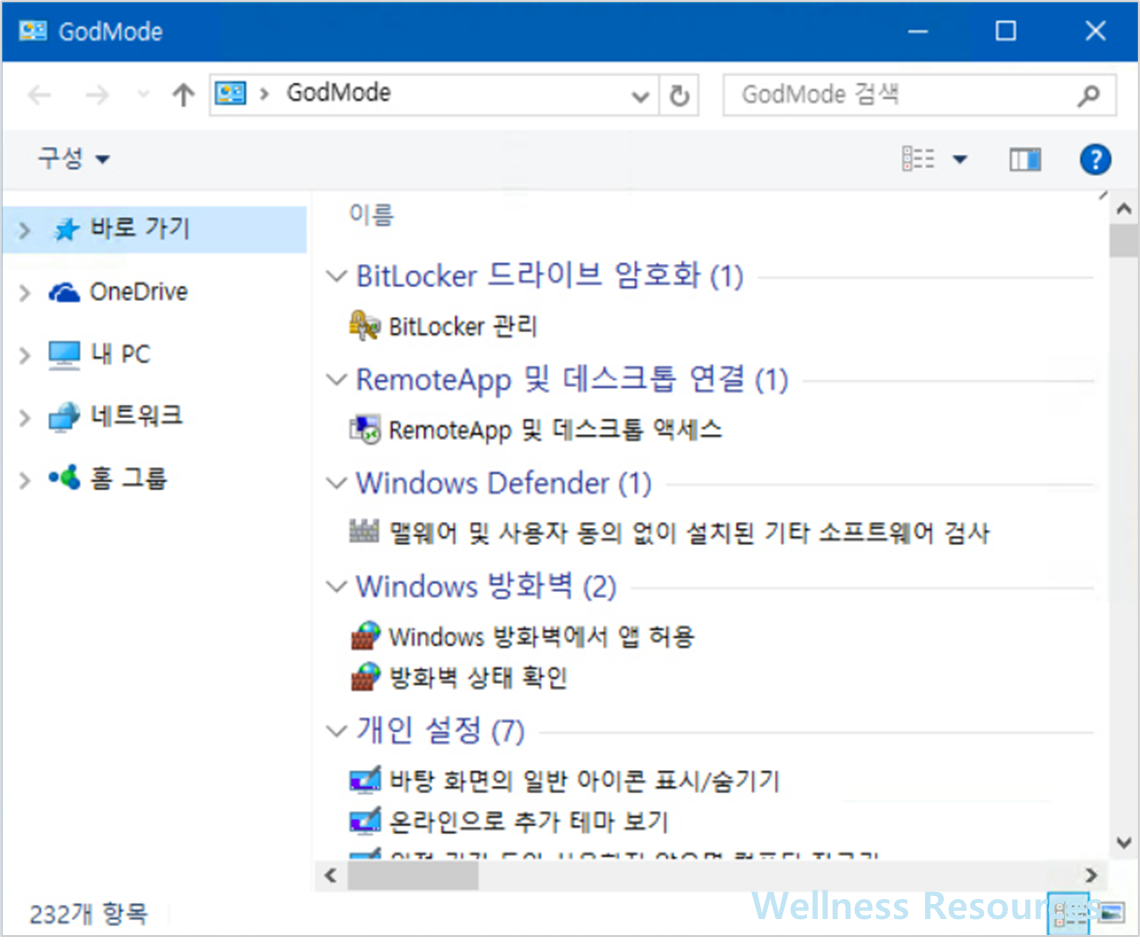The height and width of the screenshot is (950, 1140).
Task: Open Help with the question mark
Action: click(x=1095, y=159)
